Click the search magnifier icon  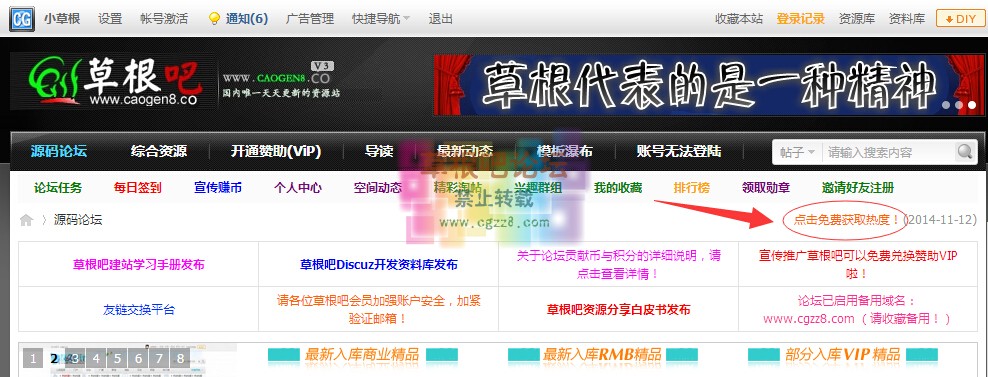965,152
